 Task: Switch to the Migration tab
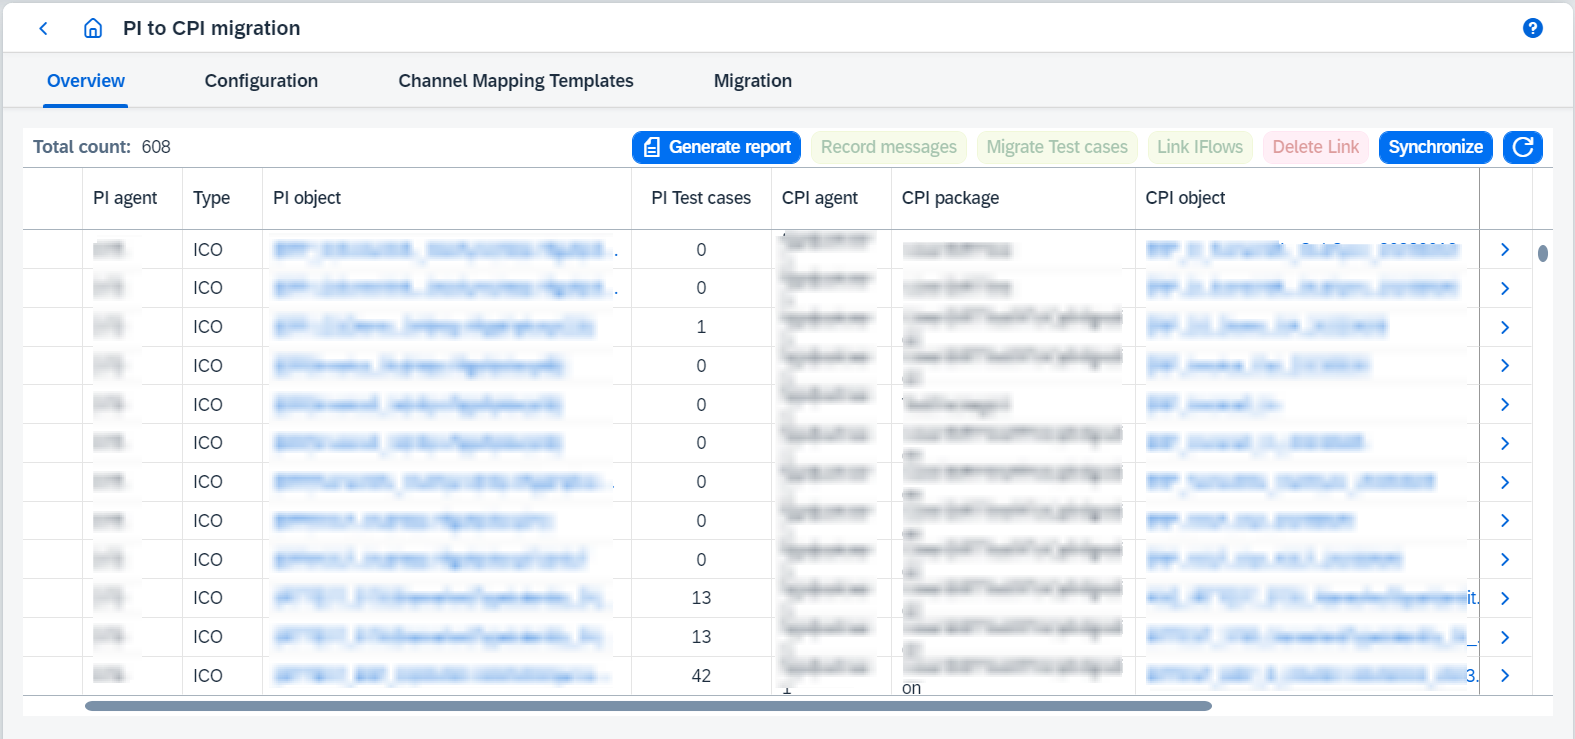point(753,81)
